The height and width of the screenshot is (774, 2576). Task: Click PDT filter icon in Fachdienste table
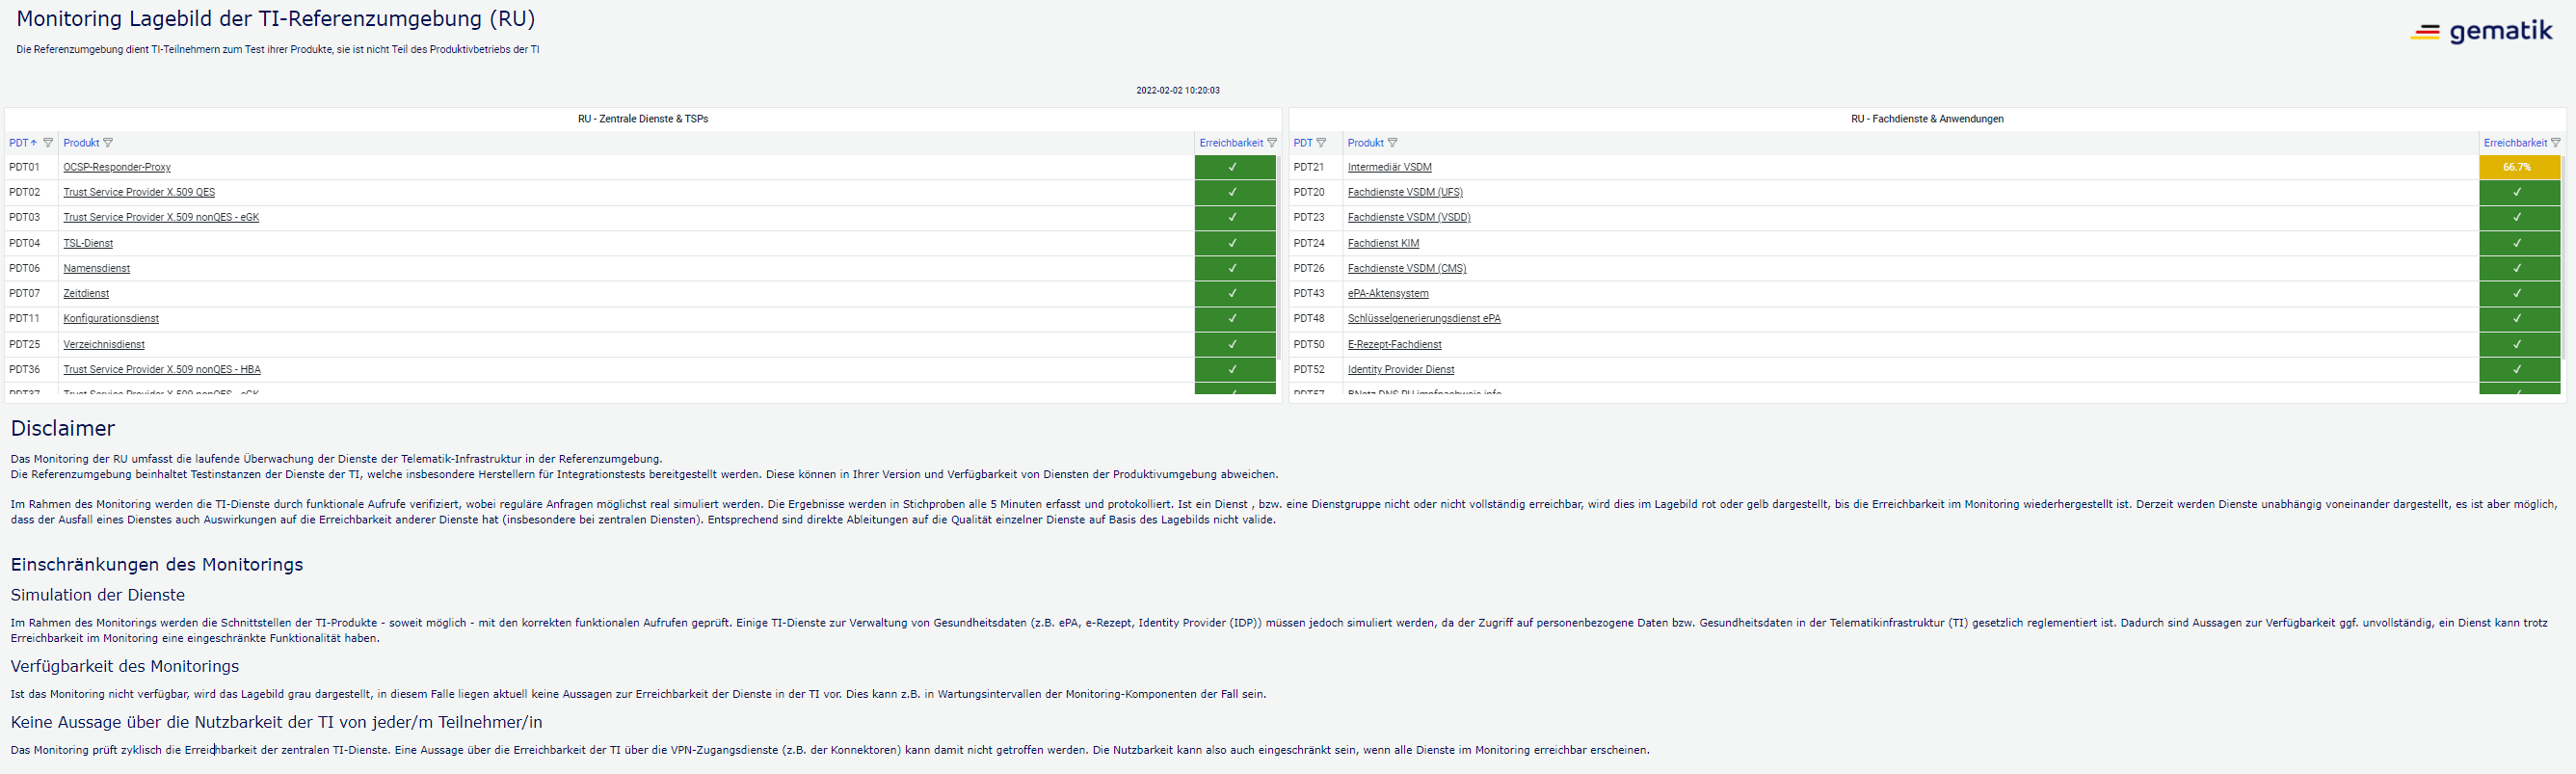pos(1321,143)
